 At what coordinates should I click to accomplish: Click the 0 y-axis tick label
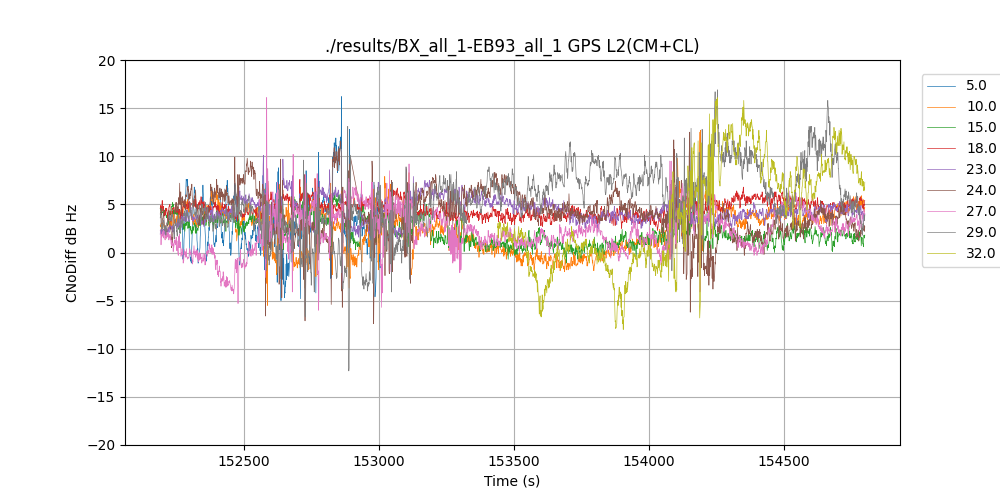click(x=111, y=253)
